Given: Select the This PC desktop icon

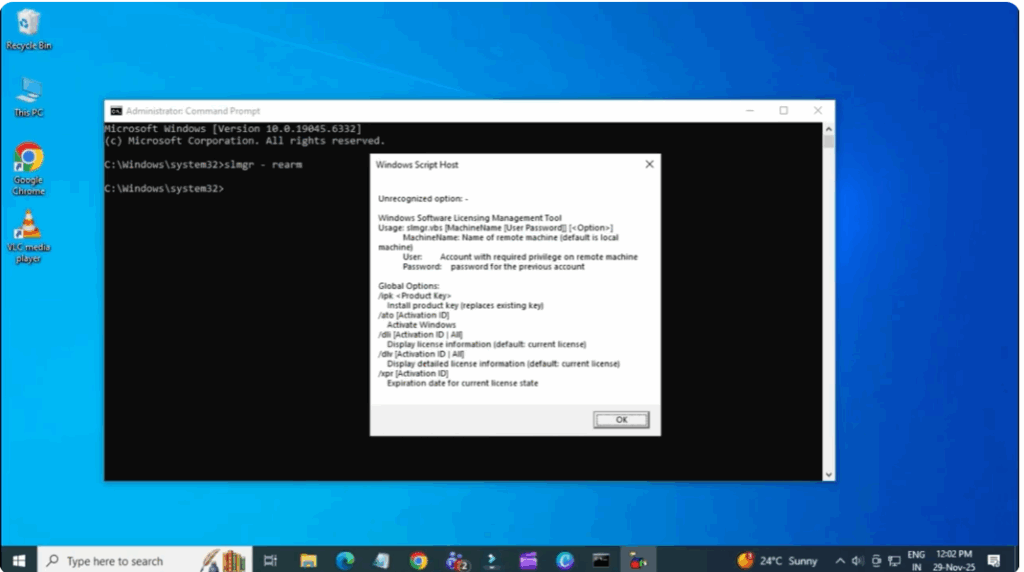Looking at the screenshot, I should (x=28, y=97).
